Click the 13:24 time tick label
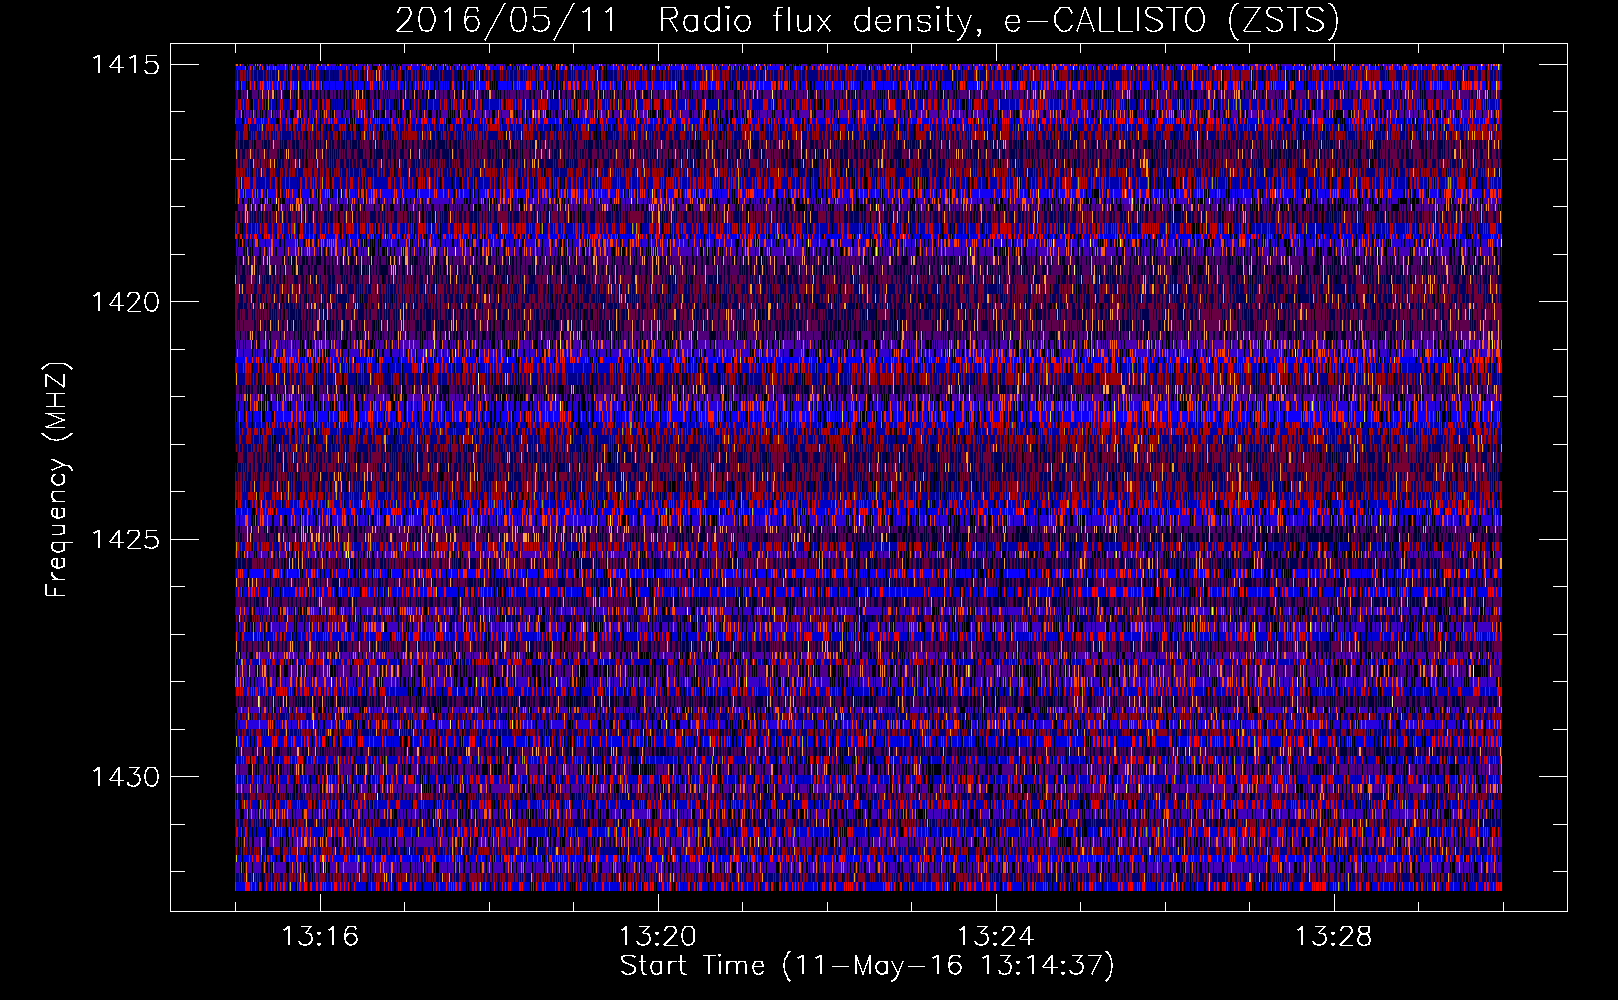 [996, 937]
